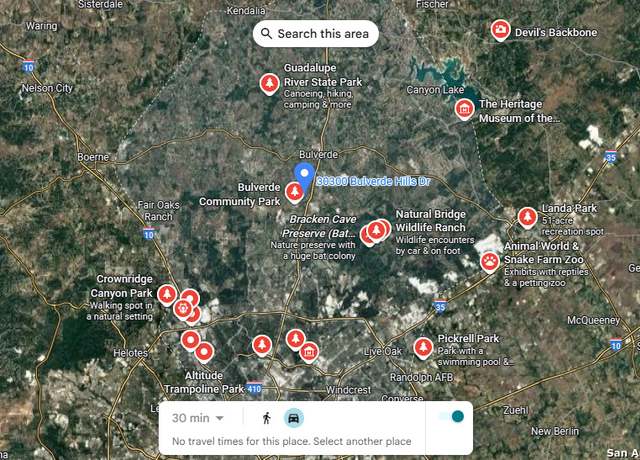Click the McQueeney label
The image size is (640, 460).
tap(593, 320)
